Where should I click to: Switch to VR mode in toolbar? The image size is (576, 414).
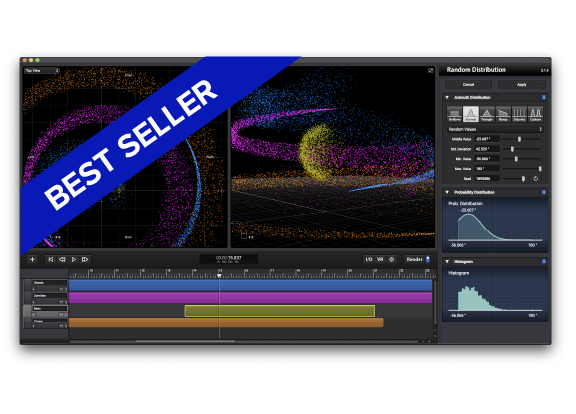tap(380, 259)
